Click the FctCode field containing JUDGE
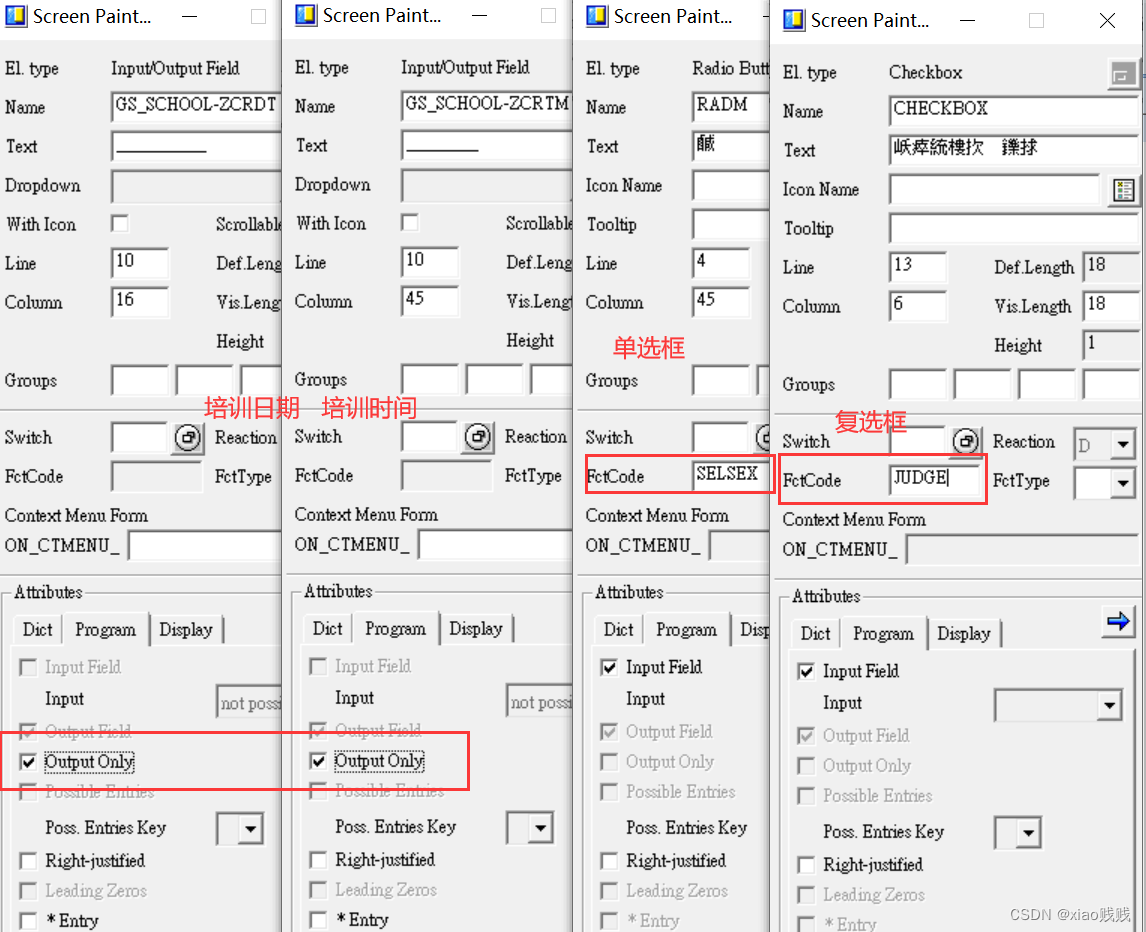 pyautogui.click(x=936, y=480)
